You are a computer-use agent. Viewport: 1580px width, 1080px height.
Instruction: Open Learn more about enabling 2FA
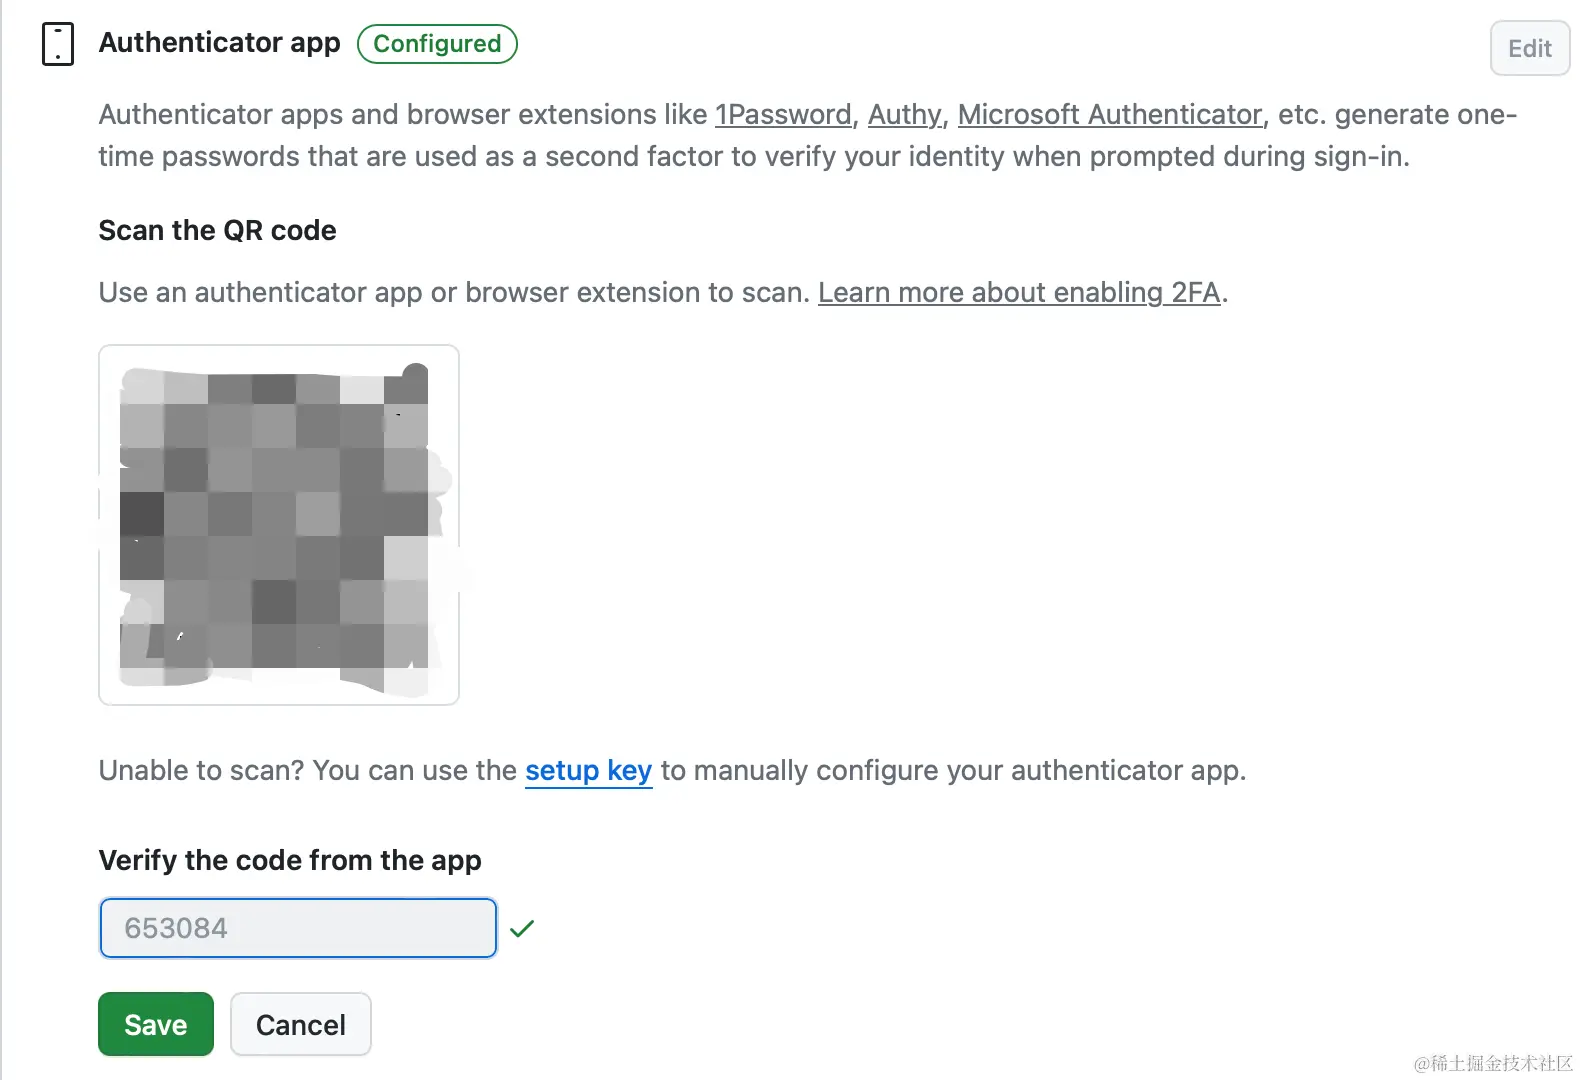[x=1019, y=292]
